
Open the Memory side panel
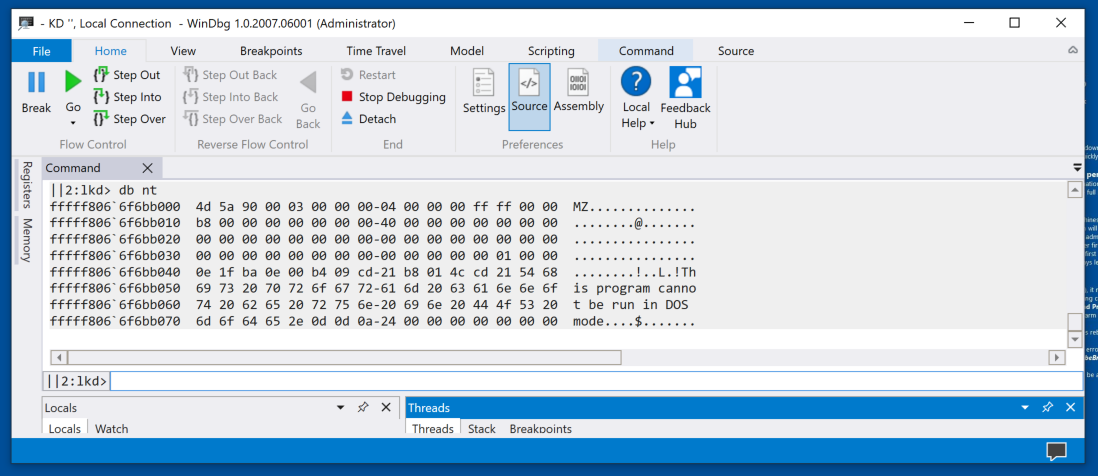(x=27, y=239)
